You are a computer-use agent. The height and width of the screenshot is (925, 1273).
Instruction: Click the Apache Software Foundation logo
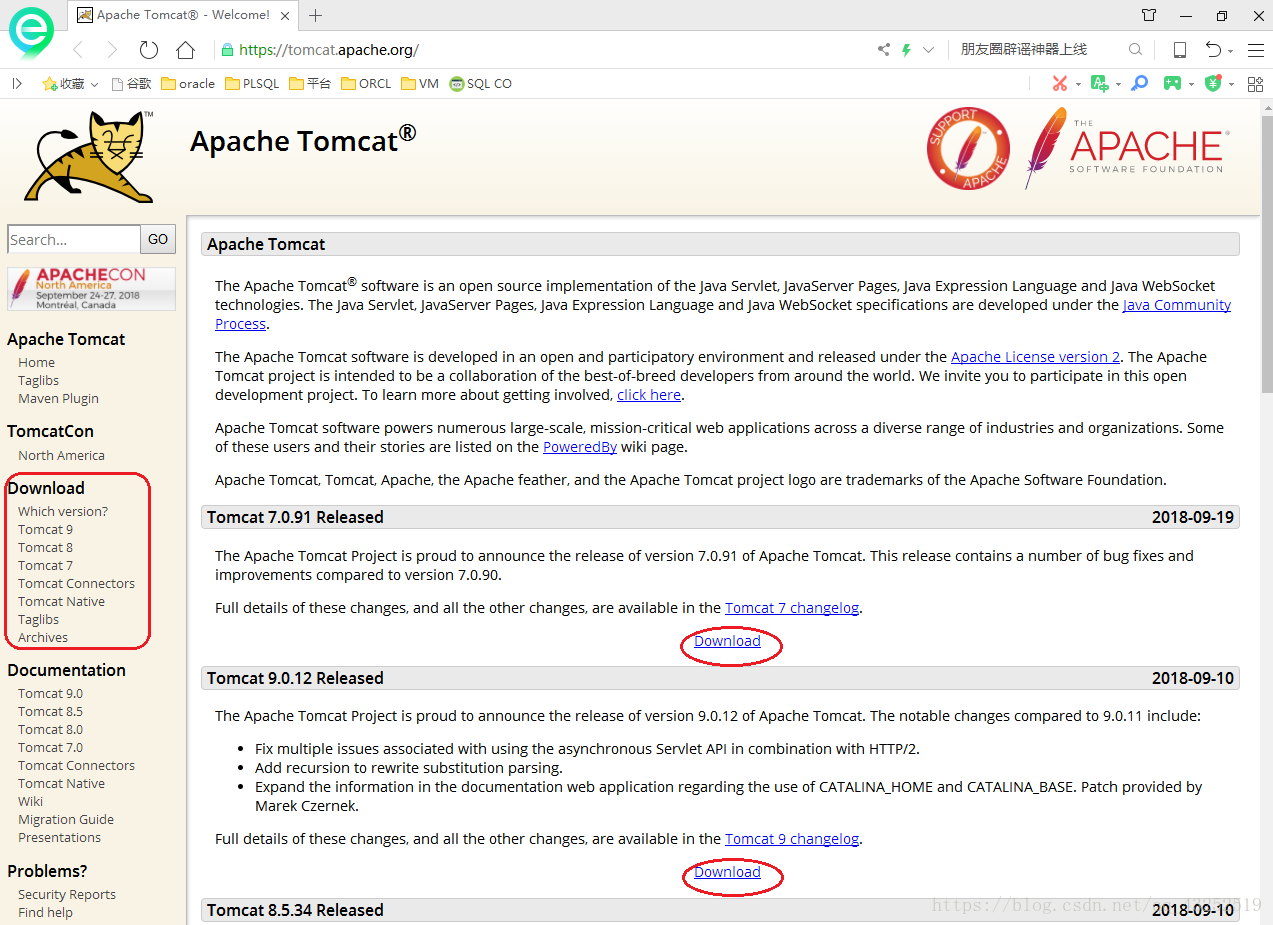(x=1125, y=148)
